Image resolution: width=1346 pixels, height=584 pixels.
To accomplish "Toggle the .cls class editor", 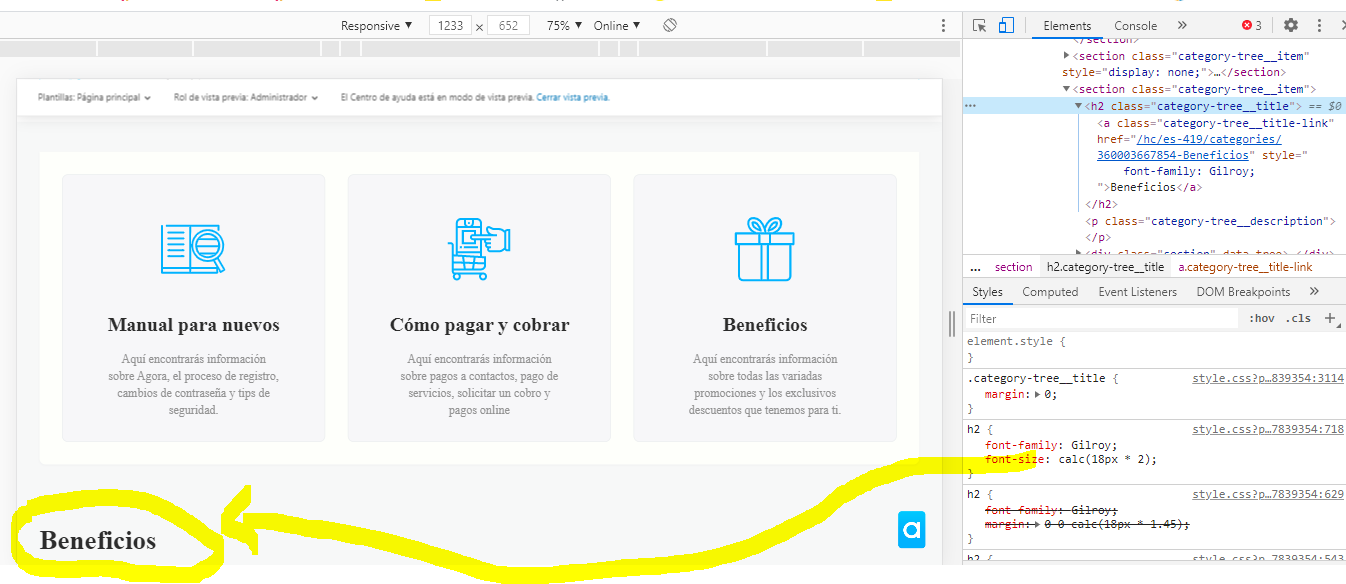I will click(1298, 319).
